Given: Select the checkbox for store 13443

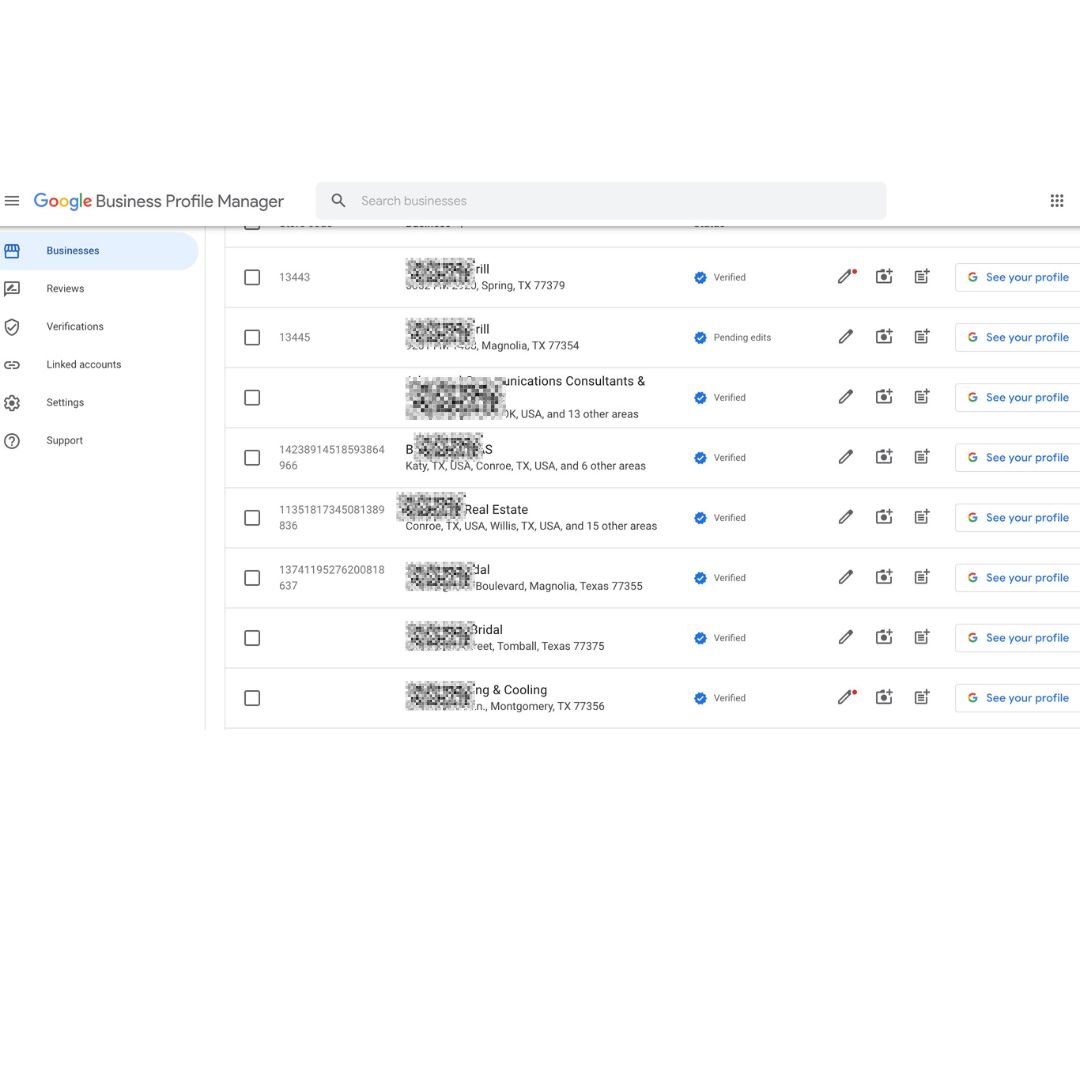Looking at the screenshot, I should pos(252,277).
